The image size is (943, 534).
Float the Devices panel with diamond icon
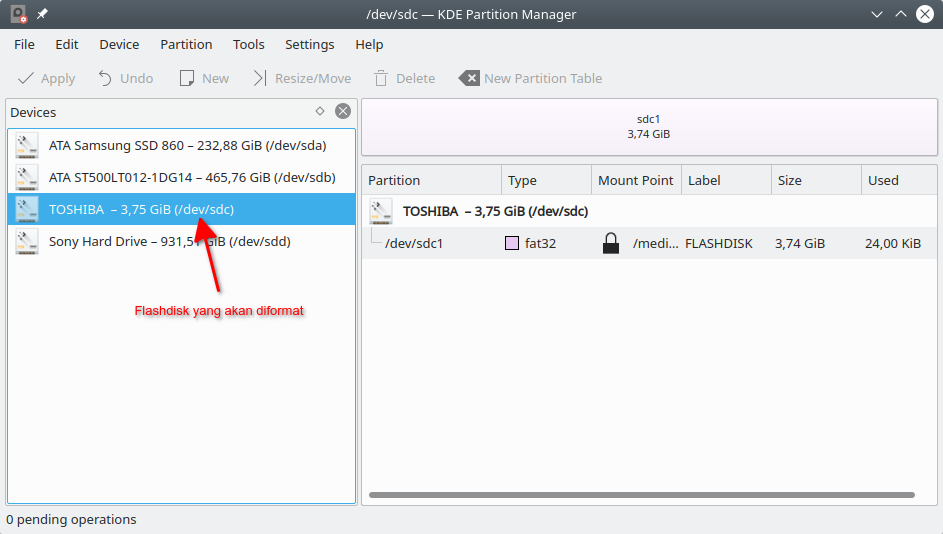click(x=320, y=112)
